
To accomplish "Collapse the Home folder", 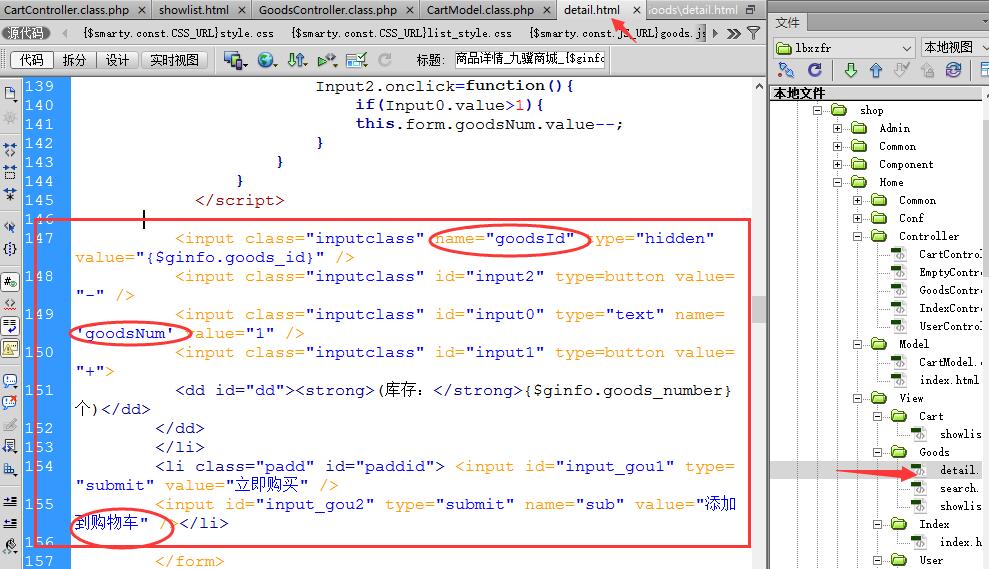I will [x=837, y=182].
